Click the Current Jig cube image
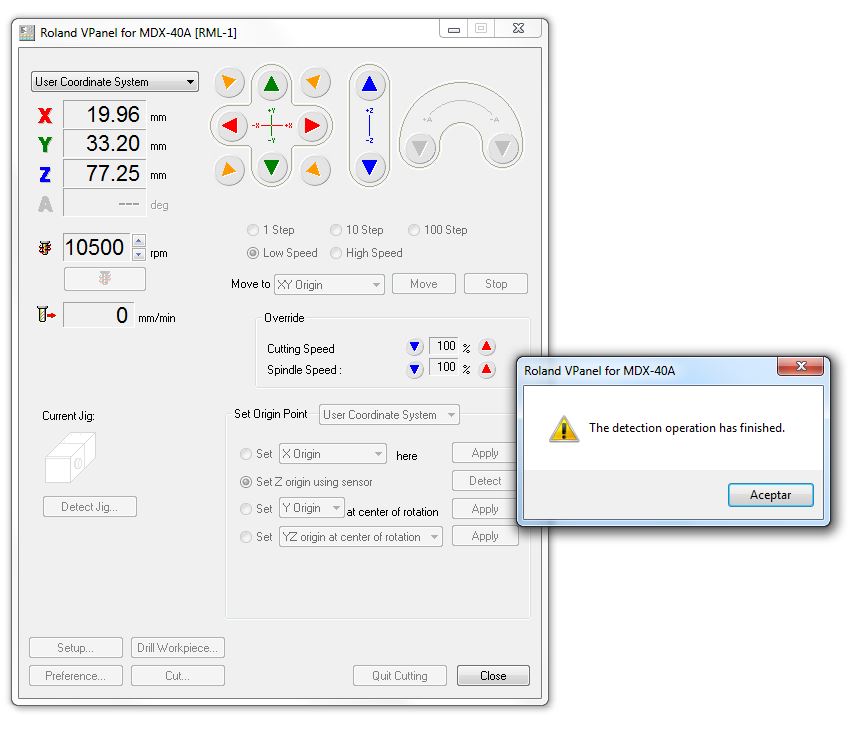849x742 pixels. coord(70,458)
